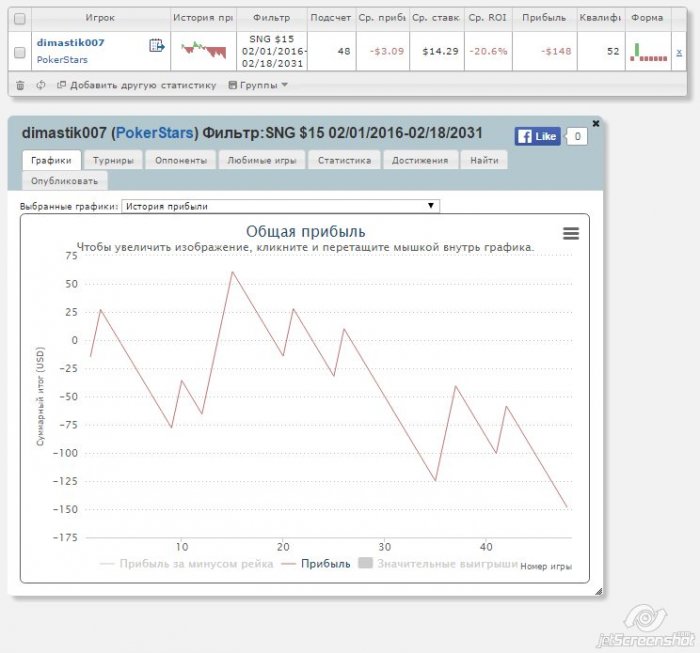
Task: Toggle the 'Прибыль' series in chart legend
Action: click(x=316, y=564)
